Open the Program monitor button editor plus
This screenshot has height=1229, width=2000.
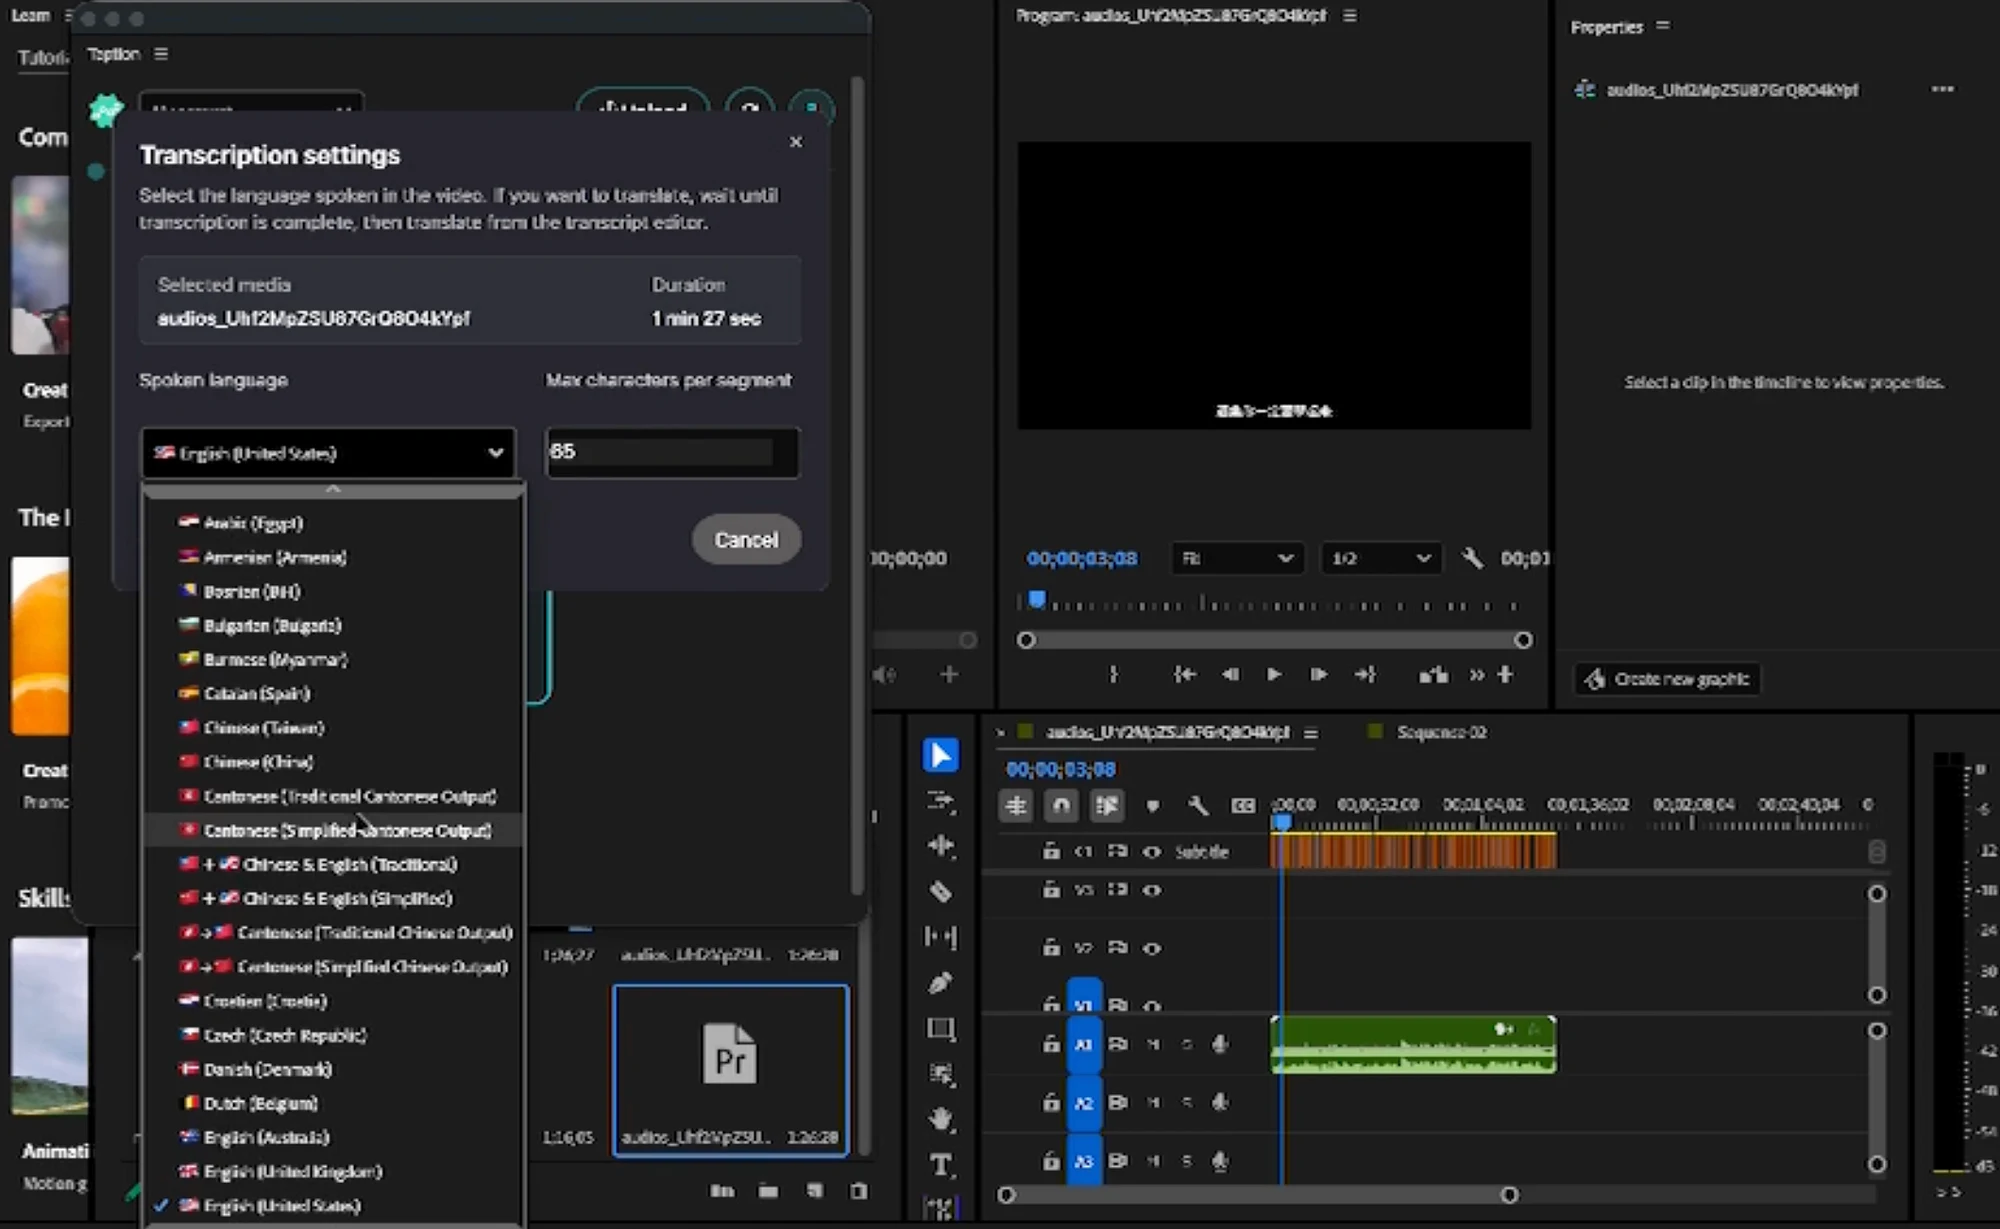pyautogui.click(x=1505, y=675)
